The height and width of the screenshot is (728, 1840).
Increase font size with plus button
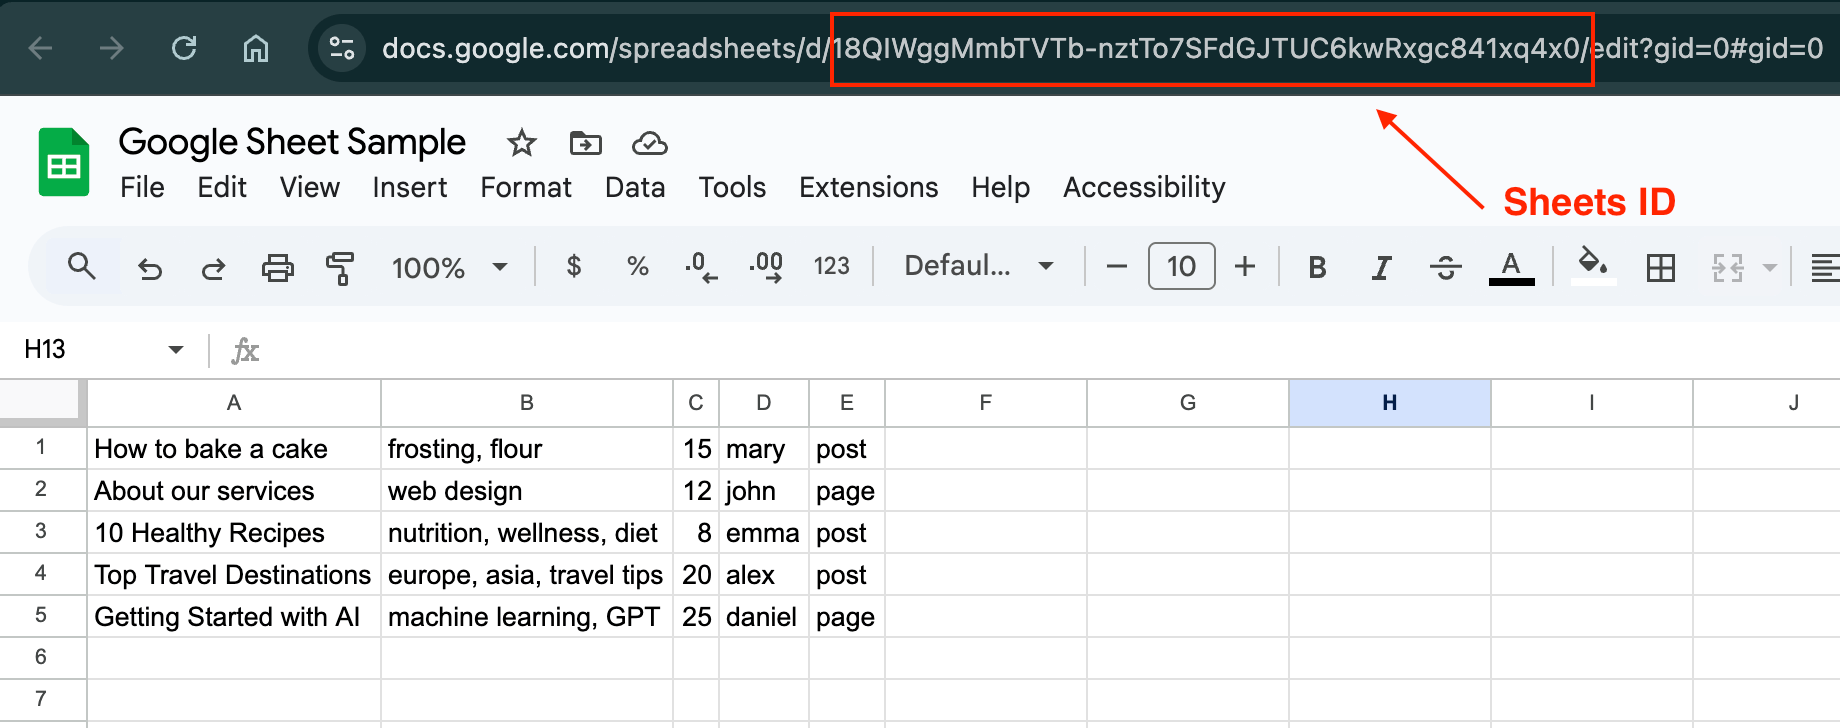(1245, 266)
